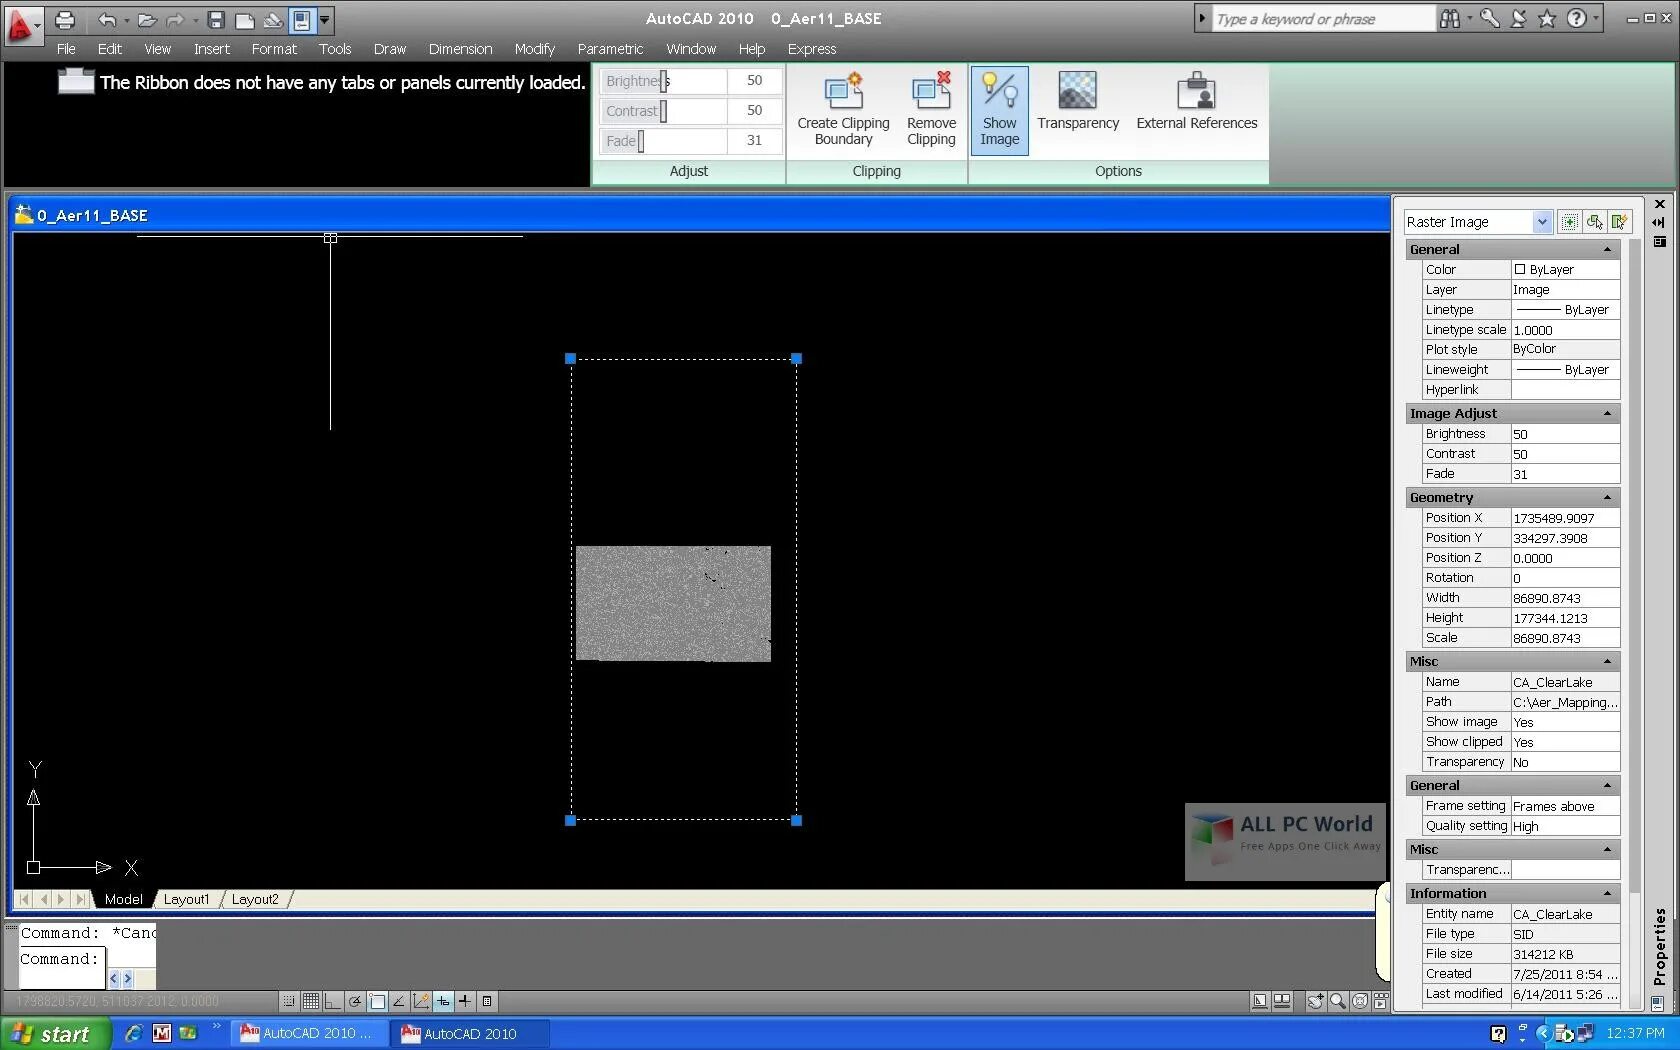Open the Express menu
1680x1050 pixels.
point(812,49)
